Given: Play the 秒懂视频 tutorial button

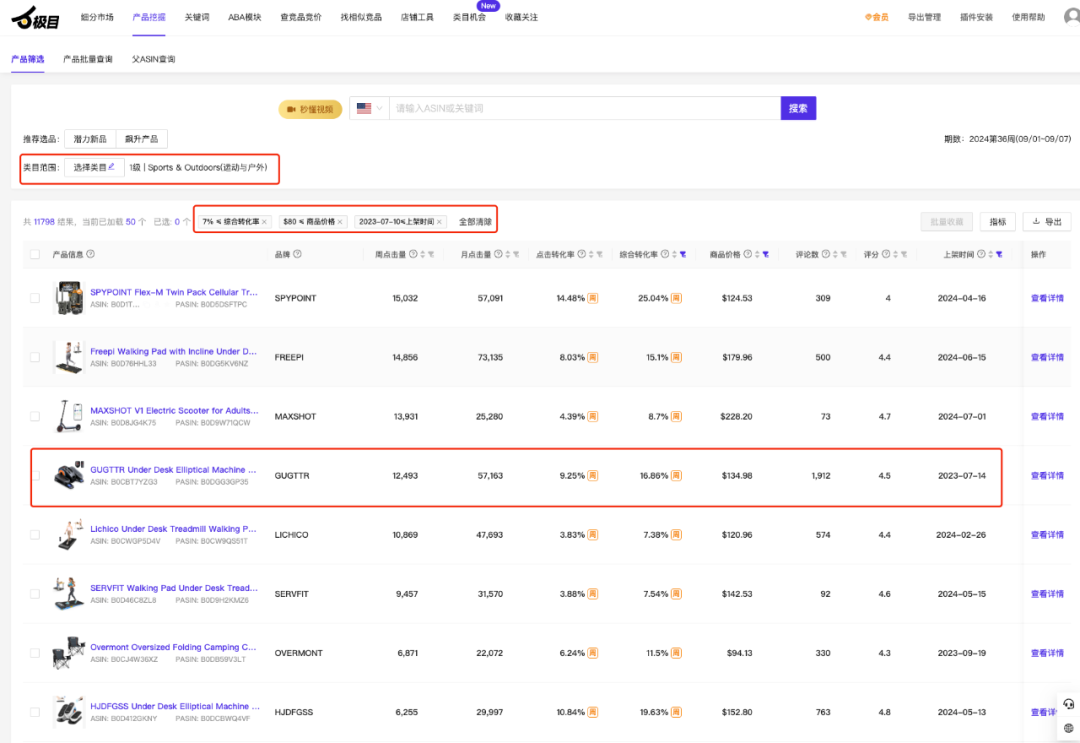Looking at the screenshot, I should tap(310, 109).
